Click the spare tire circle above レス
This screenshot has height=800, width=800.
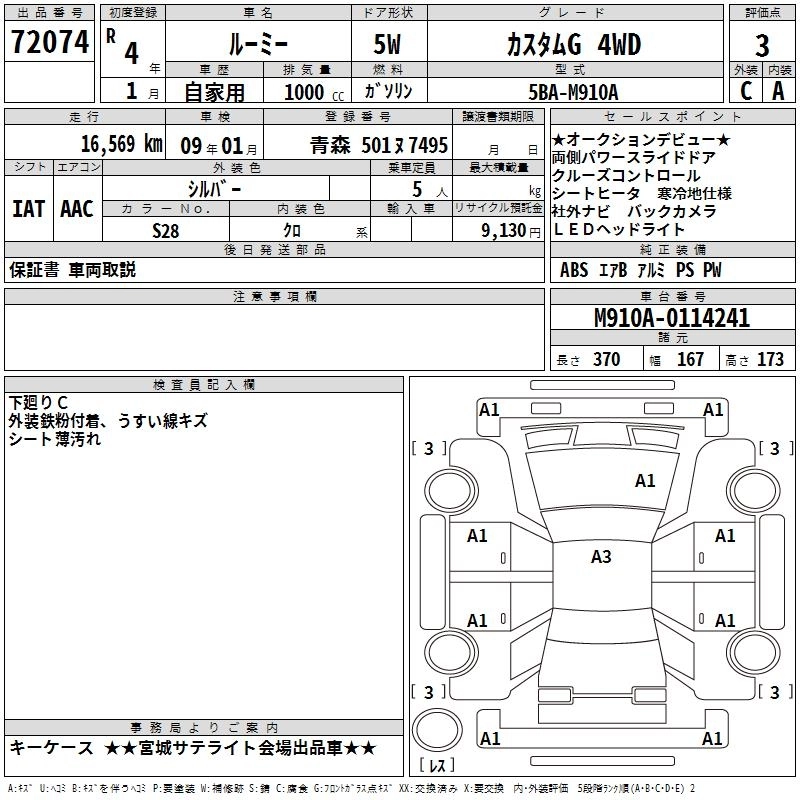[437, 730]
